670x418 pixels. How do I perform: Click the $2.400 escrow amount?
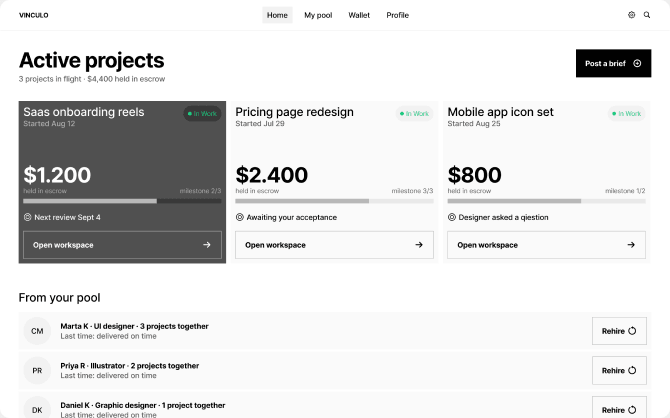click(x=271, y=175)
